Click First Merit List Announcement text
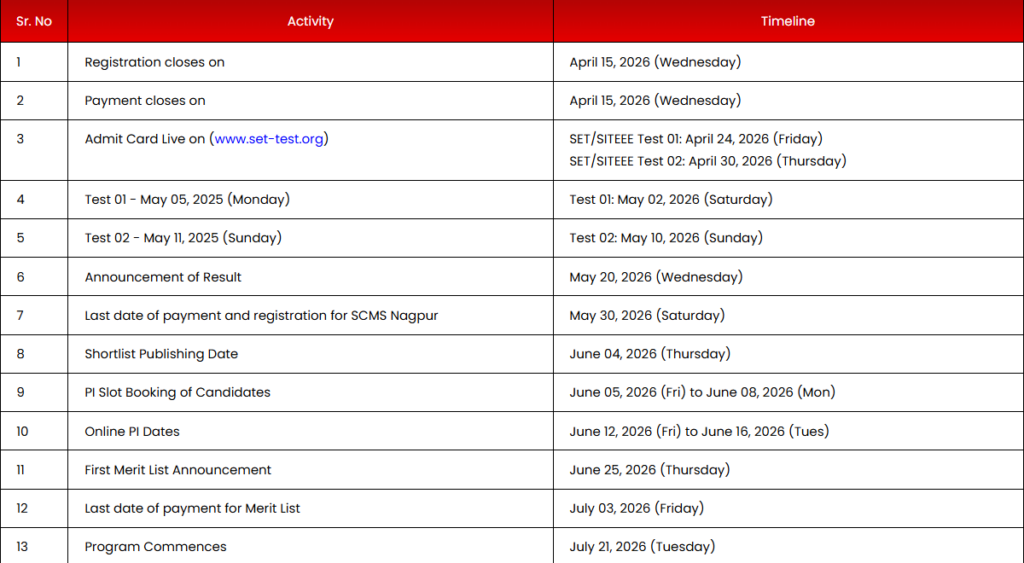The width and height of the screenshot is (1024, 563). tap(178, 470)
